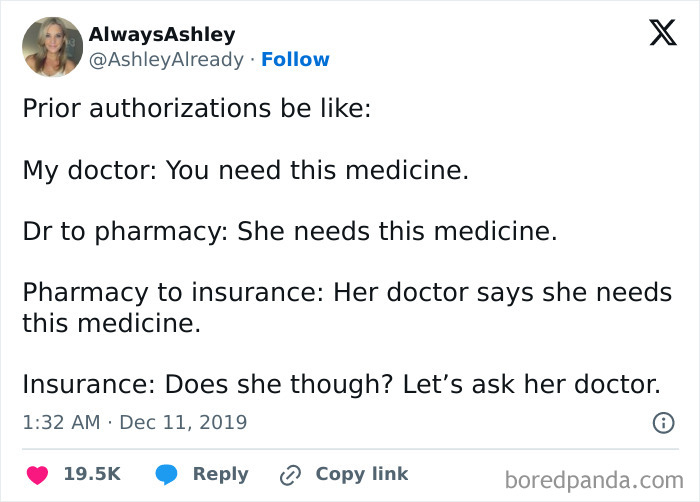
Task: Click the "Dr to pharmacy" line
Action: pyautogui.click(x=289, y=232)
